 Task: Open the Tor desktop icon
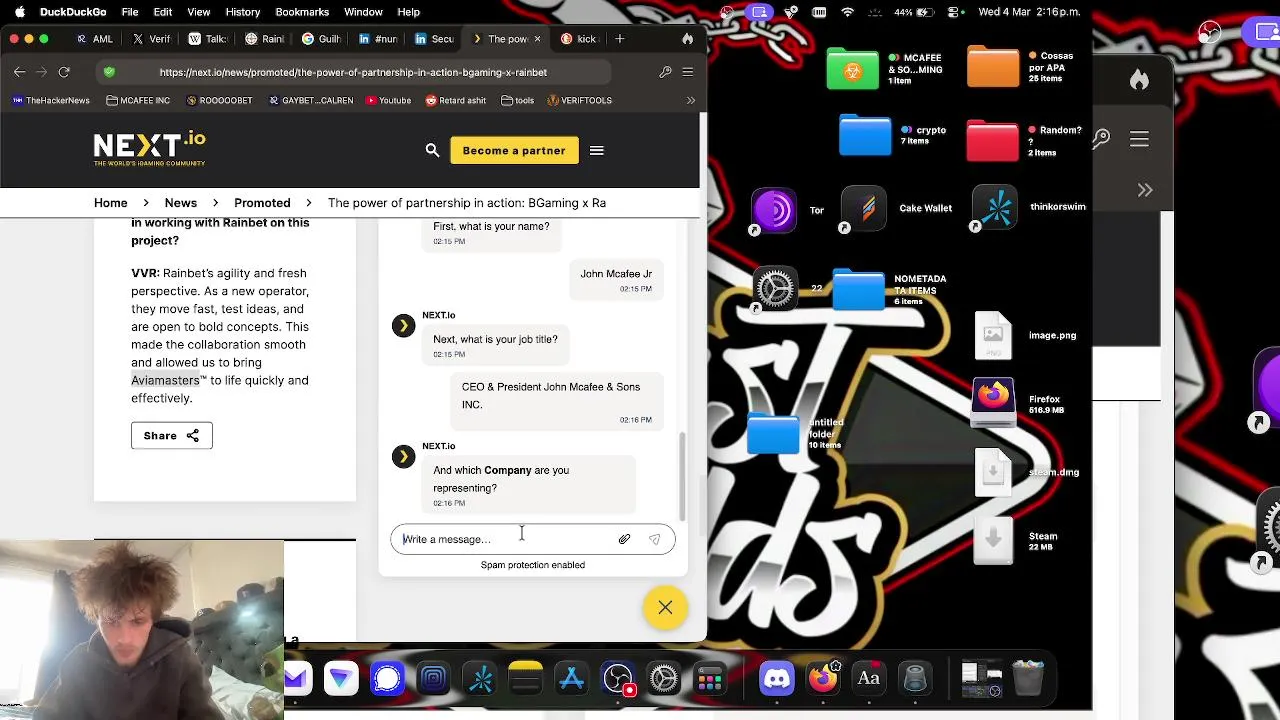pos(773,210)
